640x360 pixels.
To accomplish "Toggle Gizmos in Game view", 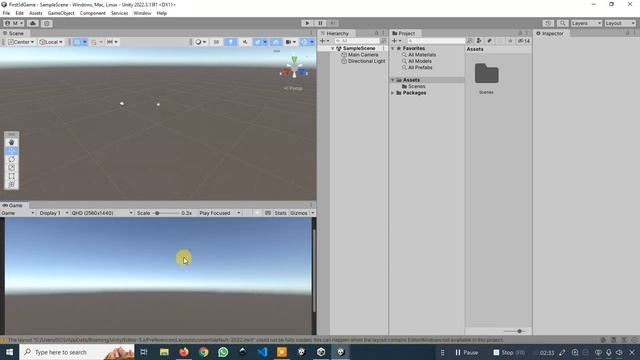I will pyautogui.click(x=298, y=213).
